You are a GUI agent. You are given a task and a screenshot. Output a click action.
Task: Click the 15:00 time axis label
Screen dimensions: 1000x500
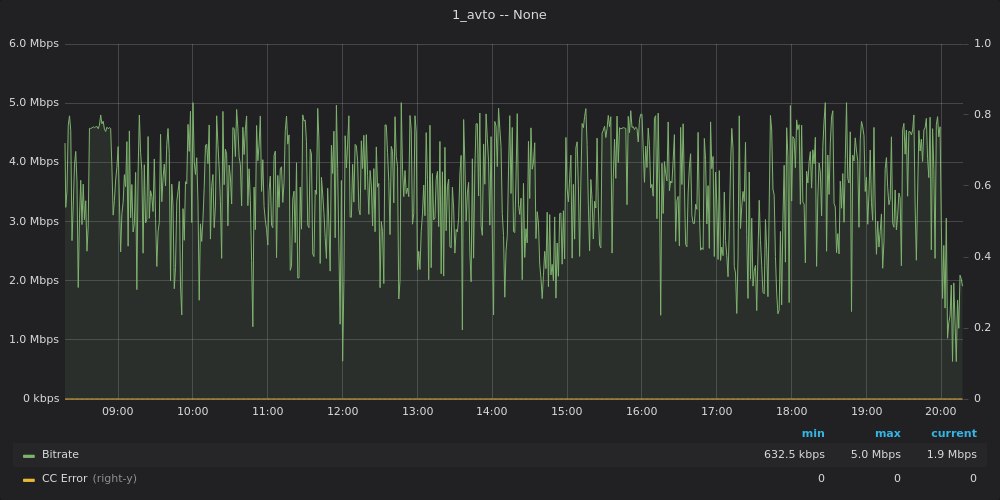click(567, 411)
